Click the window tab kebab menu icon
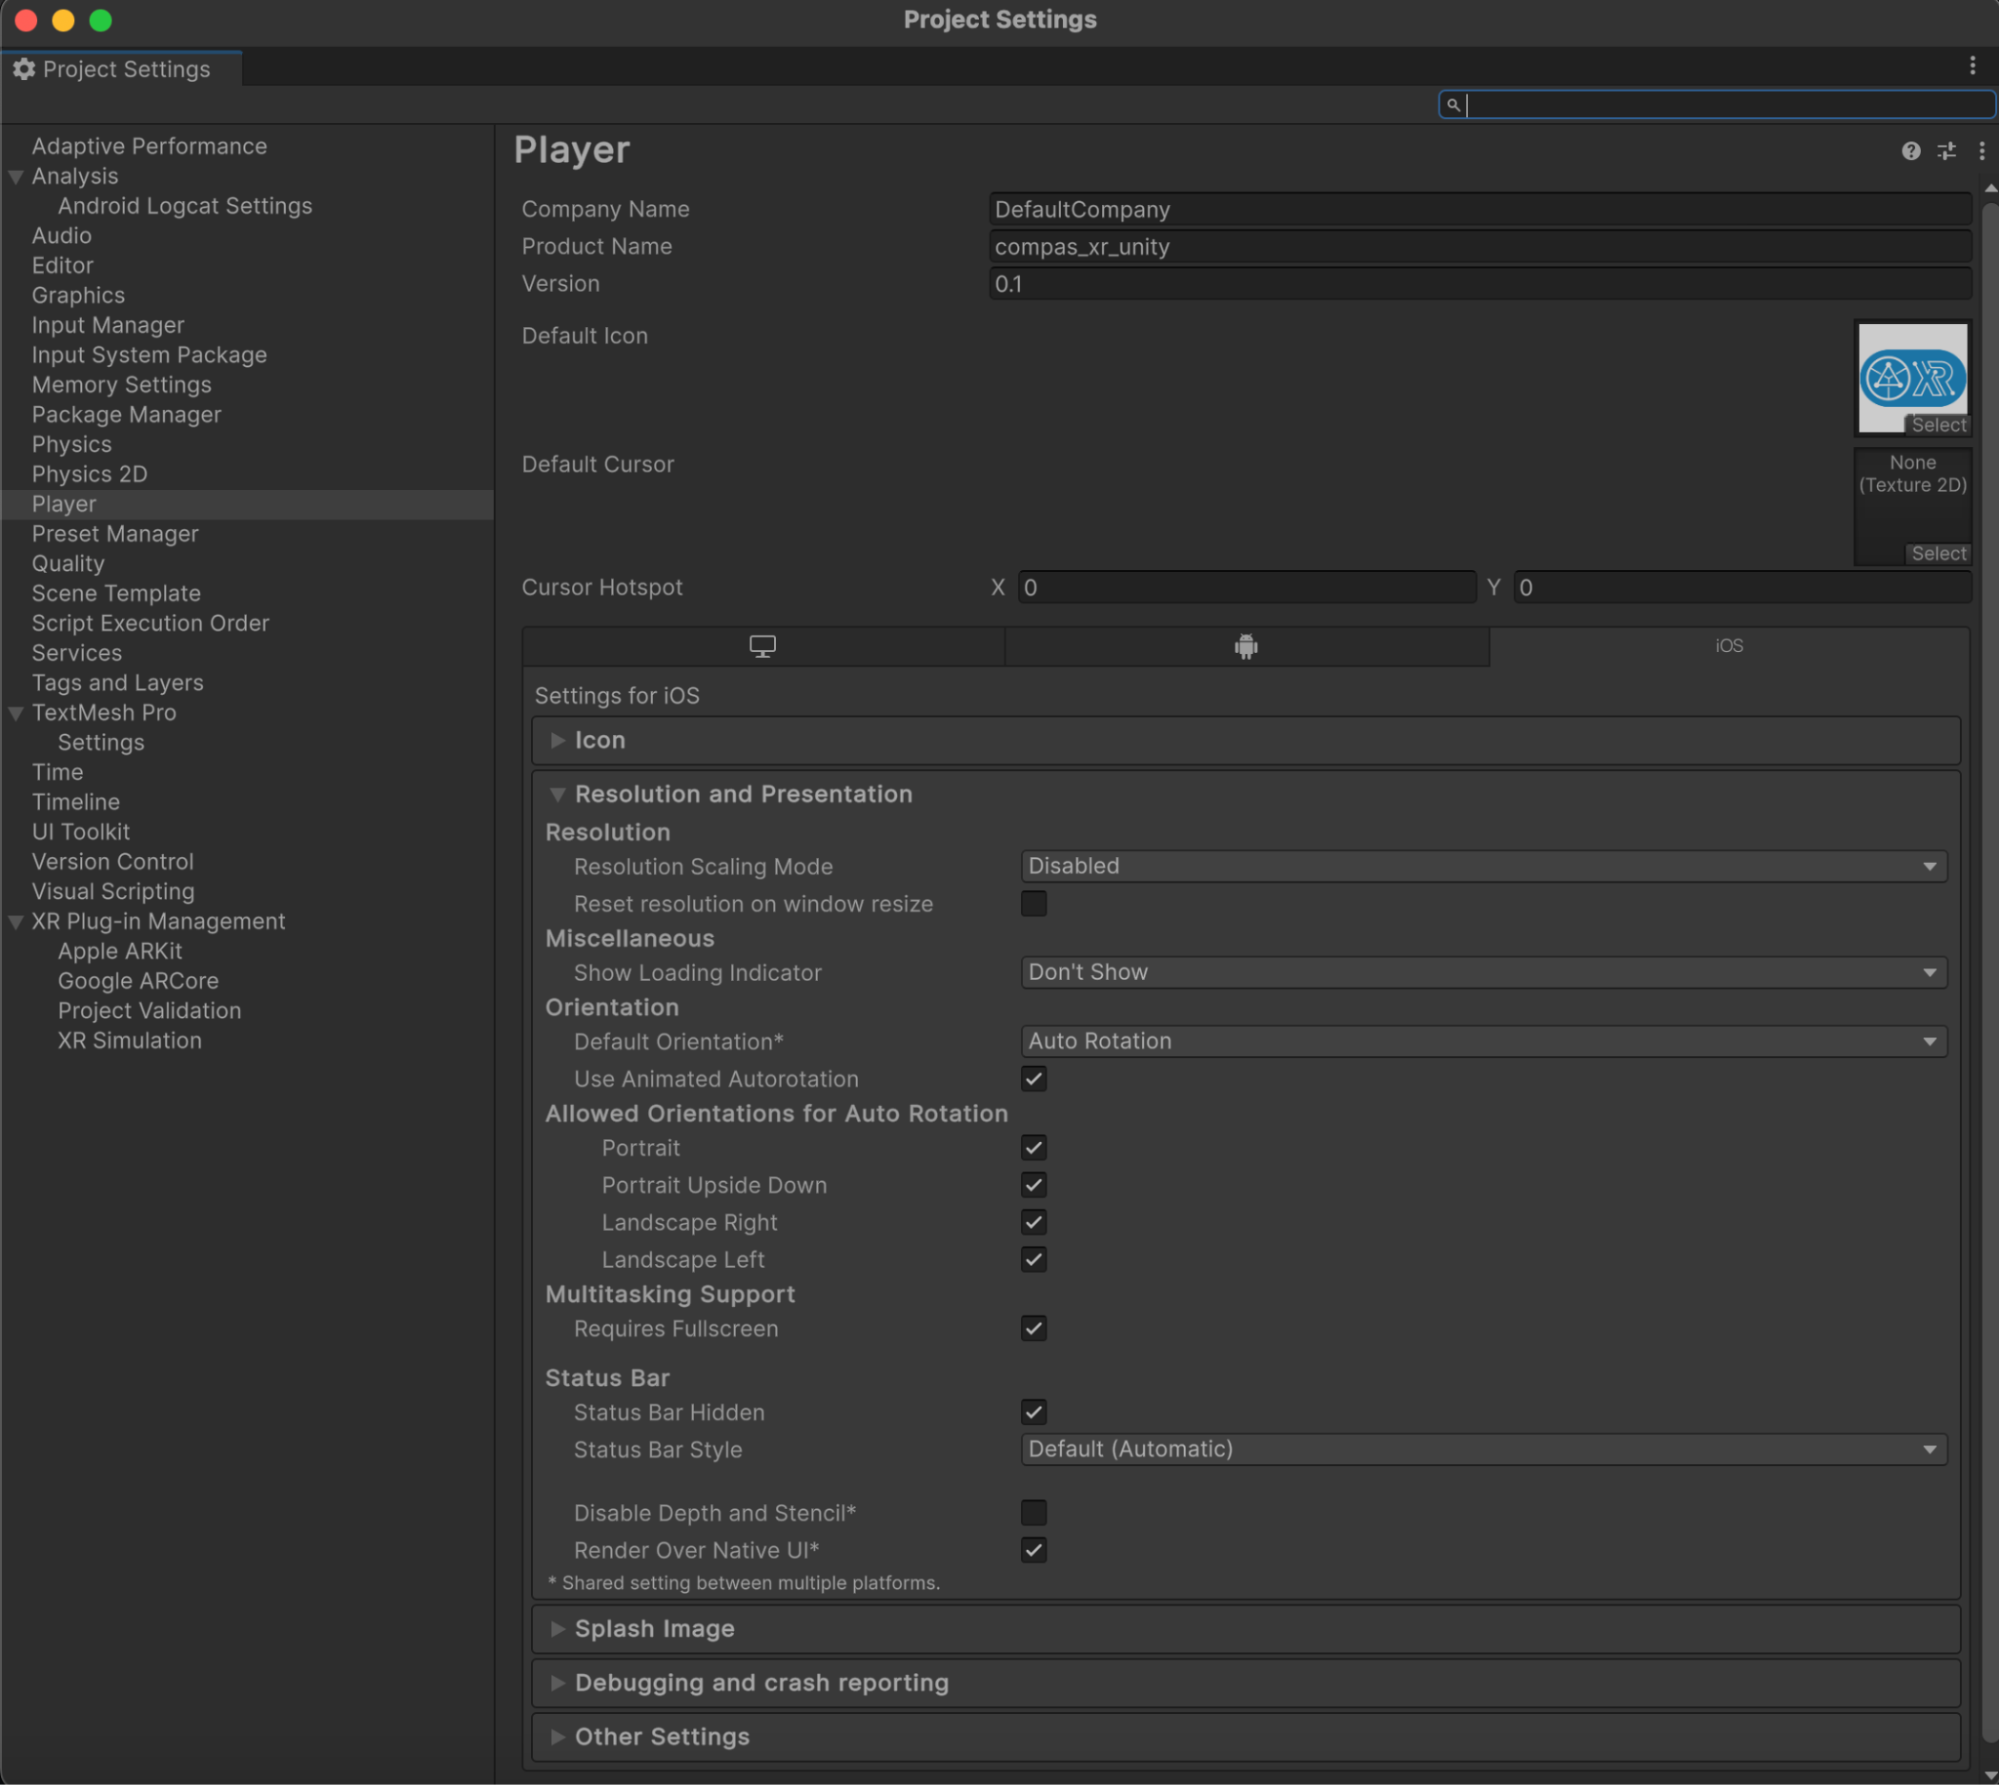 pyautogui.click(x=1972, y=66)
